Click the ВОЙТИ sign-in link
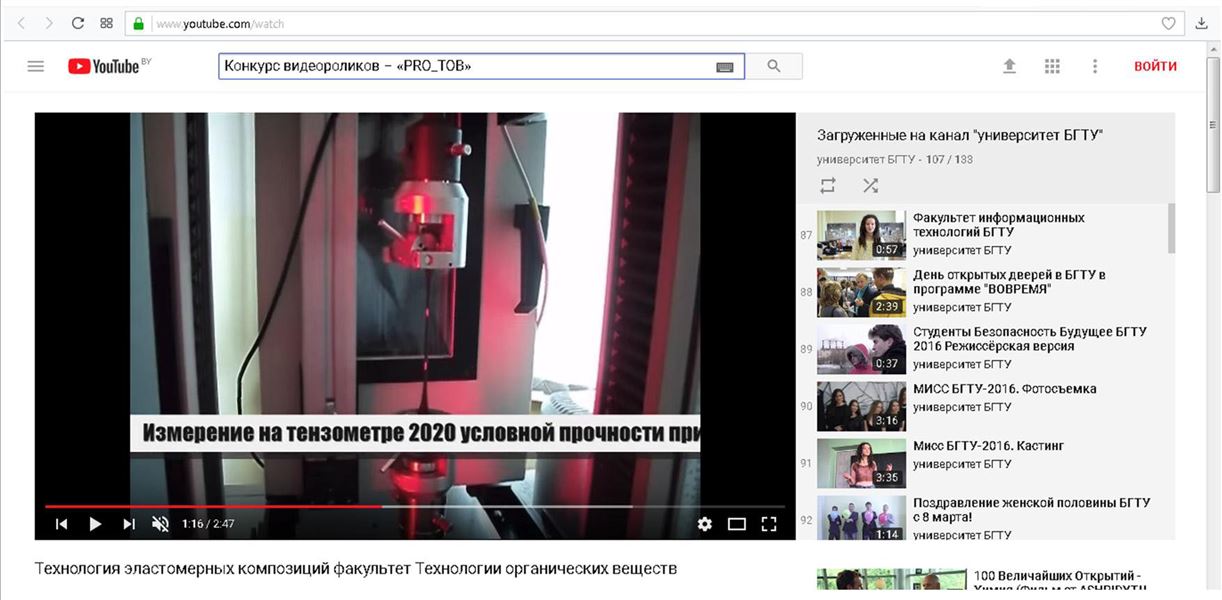The width and height of the screenshot is (1222, 600). pyautogui.click(x=1155, y=66)
